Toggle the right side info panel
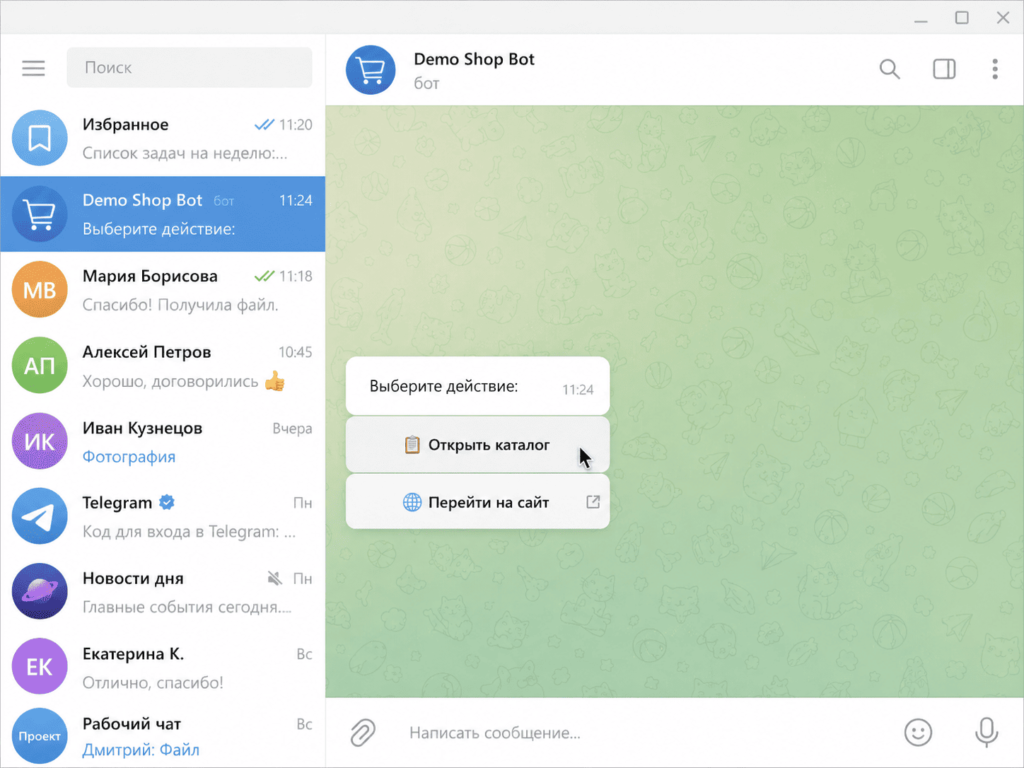 click(x=944, y=69)
